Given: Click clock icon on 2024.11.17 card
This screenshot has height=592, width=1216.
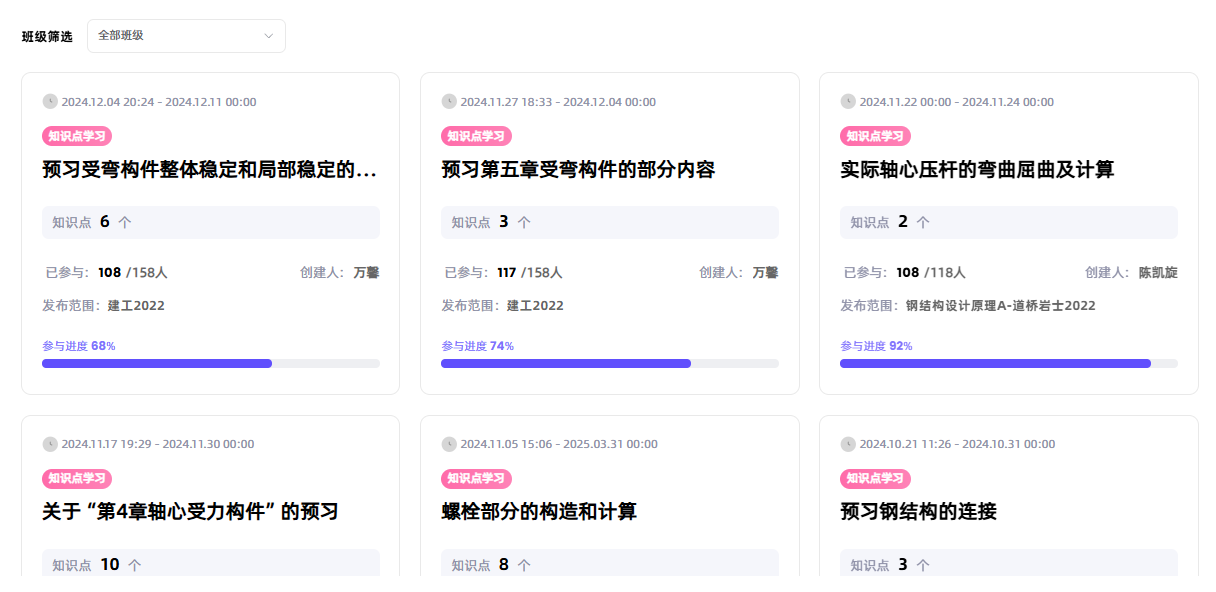Looking at the screenshot, I should coord(50,444).
